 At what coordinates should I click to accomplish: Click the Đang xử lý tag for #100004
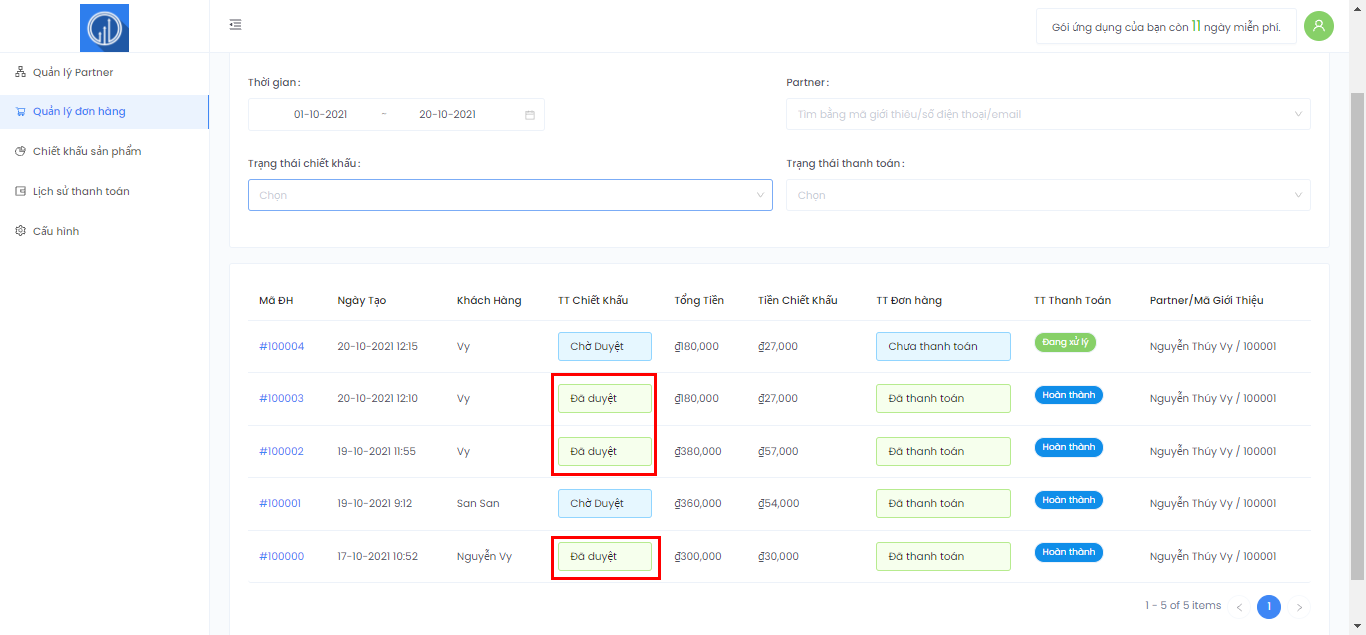(x=1065, y=342)
